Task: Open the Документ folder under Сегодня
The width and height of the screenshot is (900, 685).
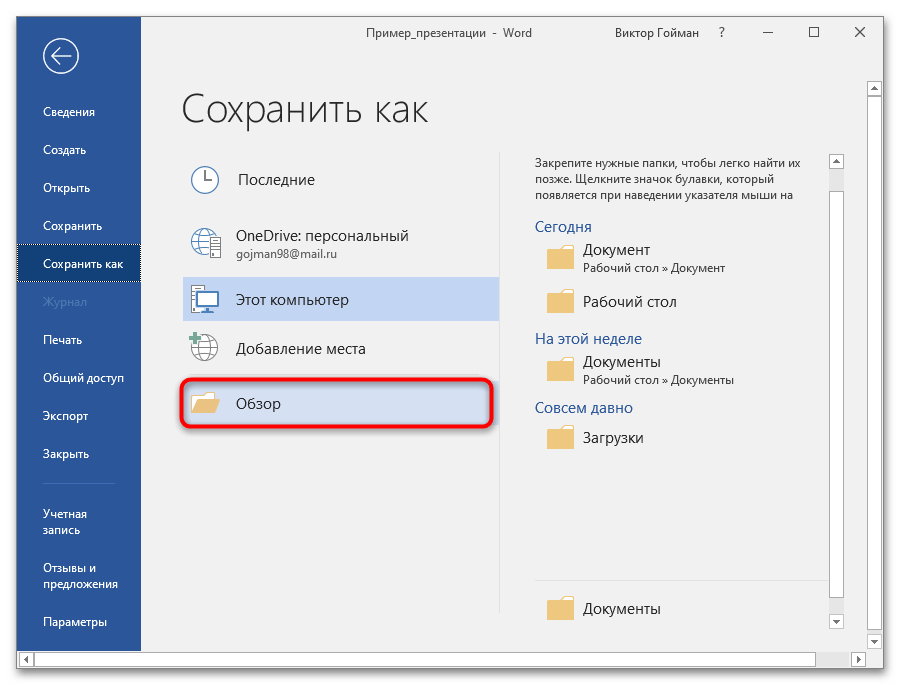Action: 681,258
